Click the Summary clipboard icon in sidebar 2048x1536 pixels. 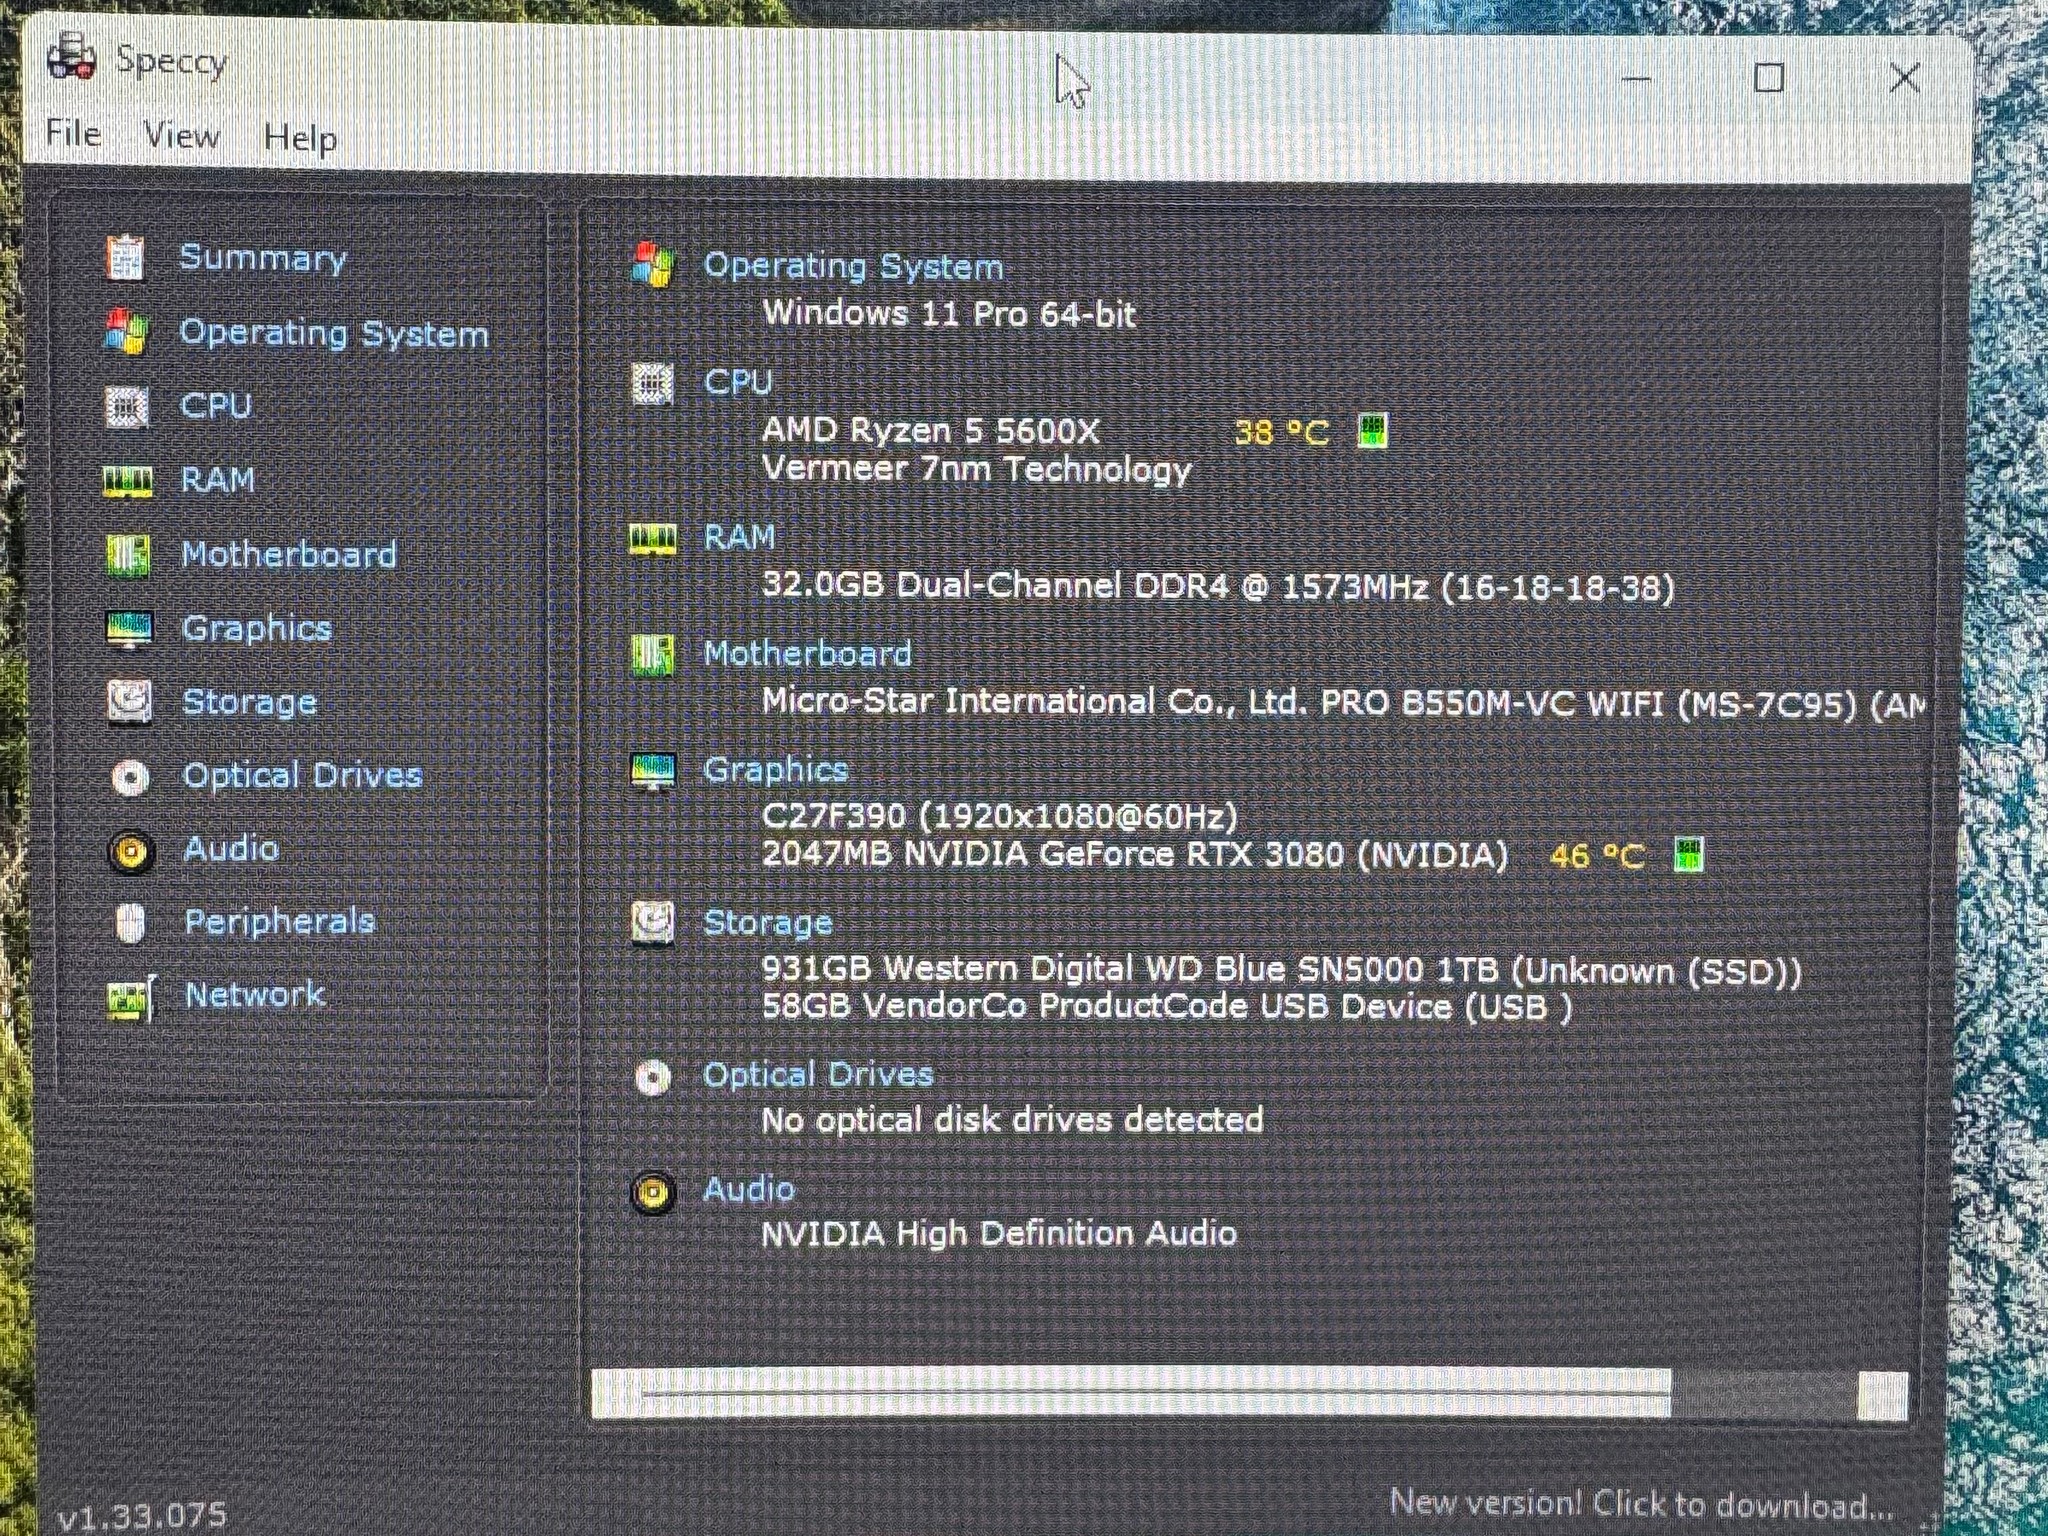pos(126,258)
